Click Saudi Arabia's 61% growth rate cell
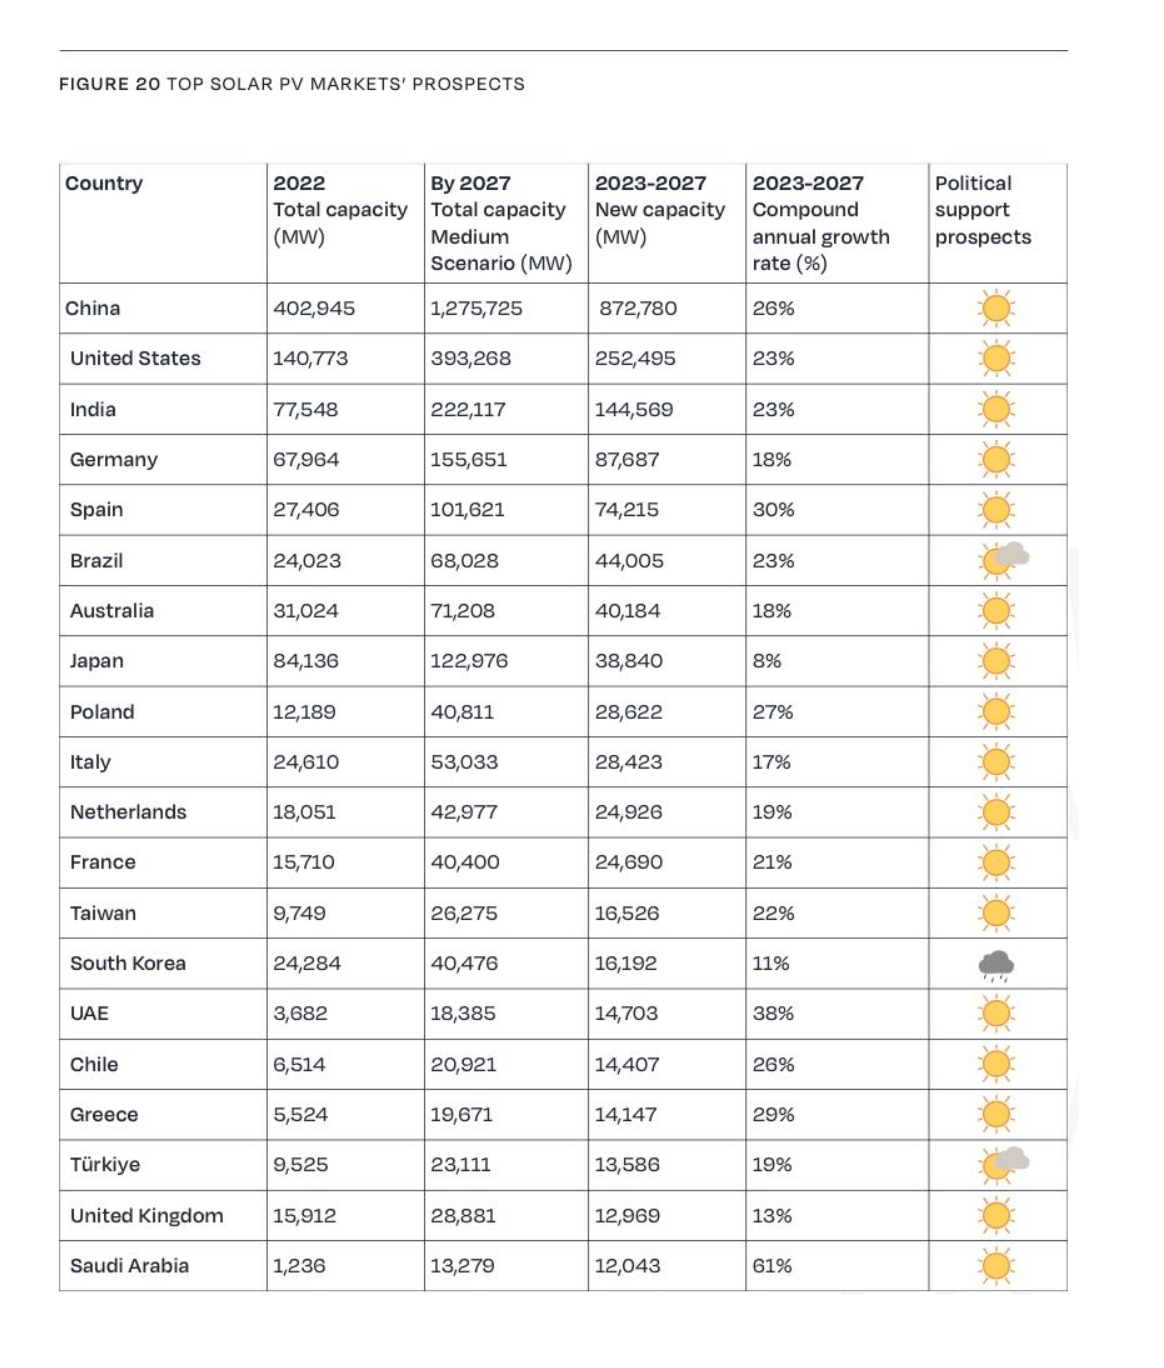 tap(772, 1266)
